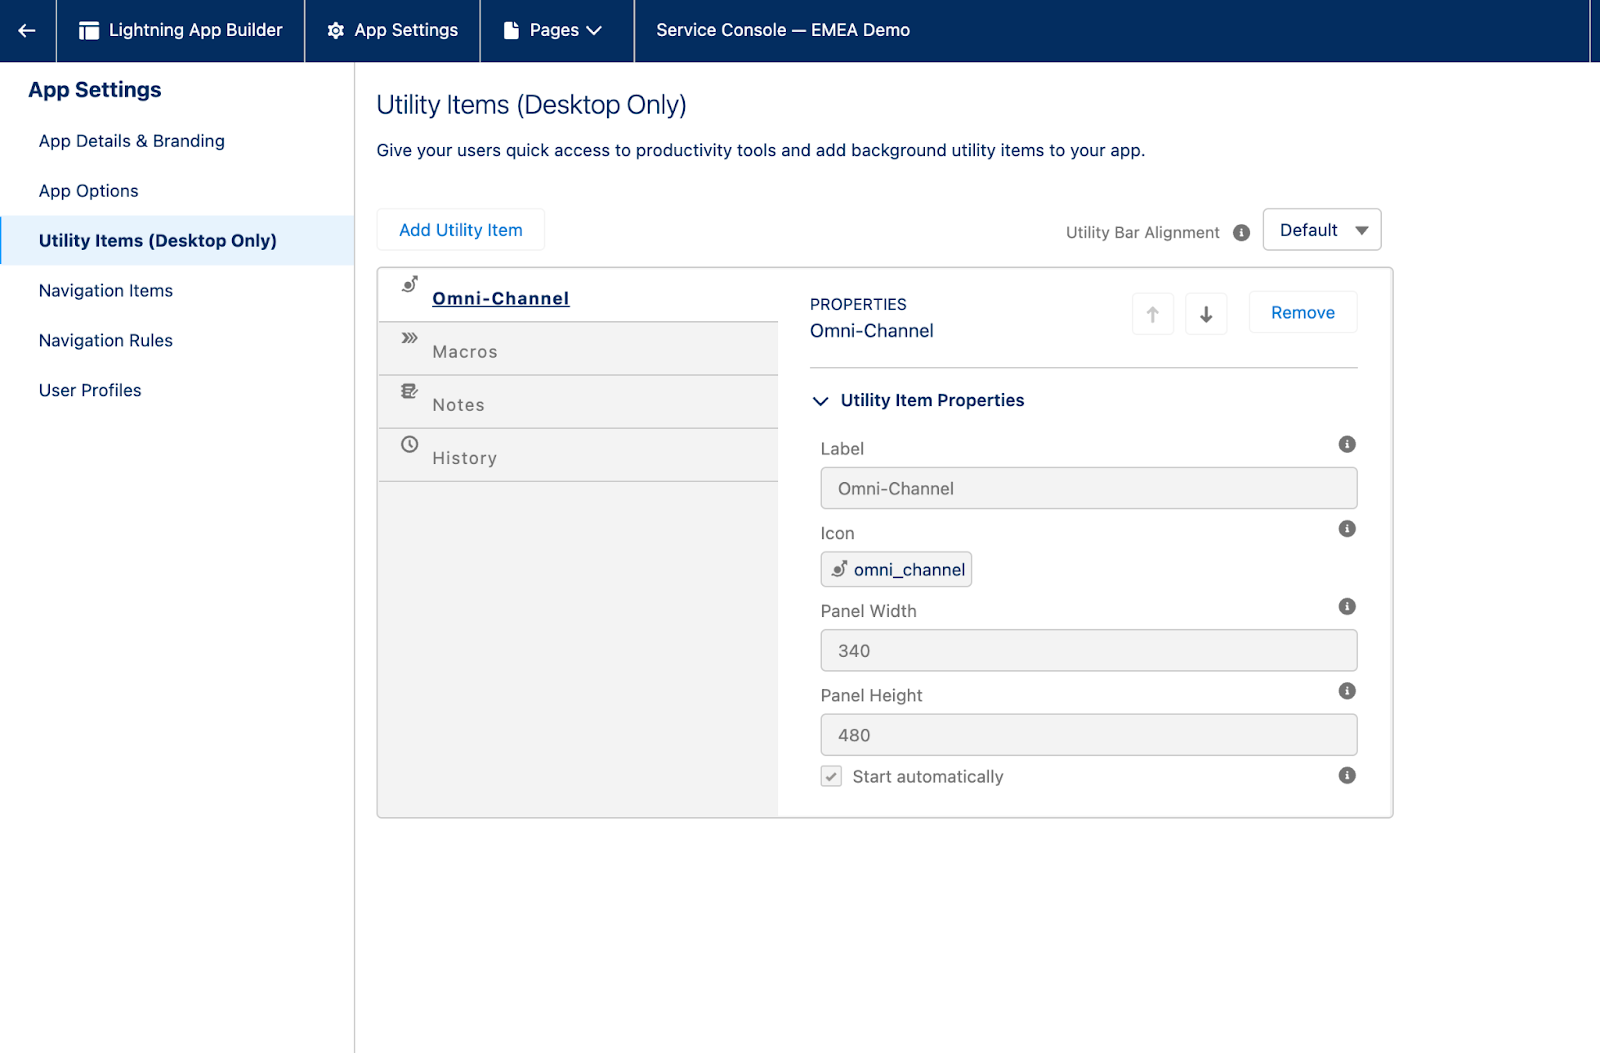
Task: Click the Start automatically info icon
Action: (1347, 776)
